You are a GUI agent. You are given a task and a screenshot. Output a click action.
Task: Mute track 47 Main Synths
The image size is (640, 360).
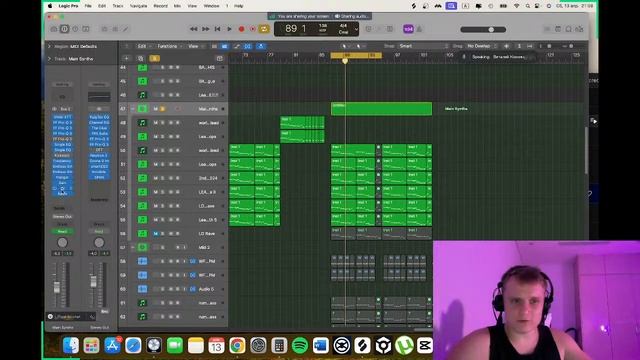[156, 109]
